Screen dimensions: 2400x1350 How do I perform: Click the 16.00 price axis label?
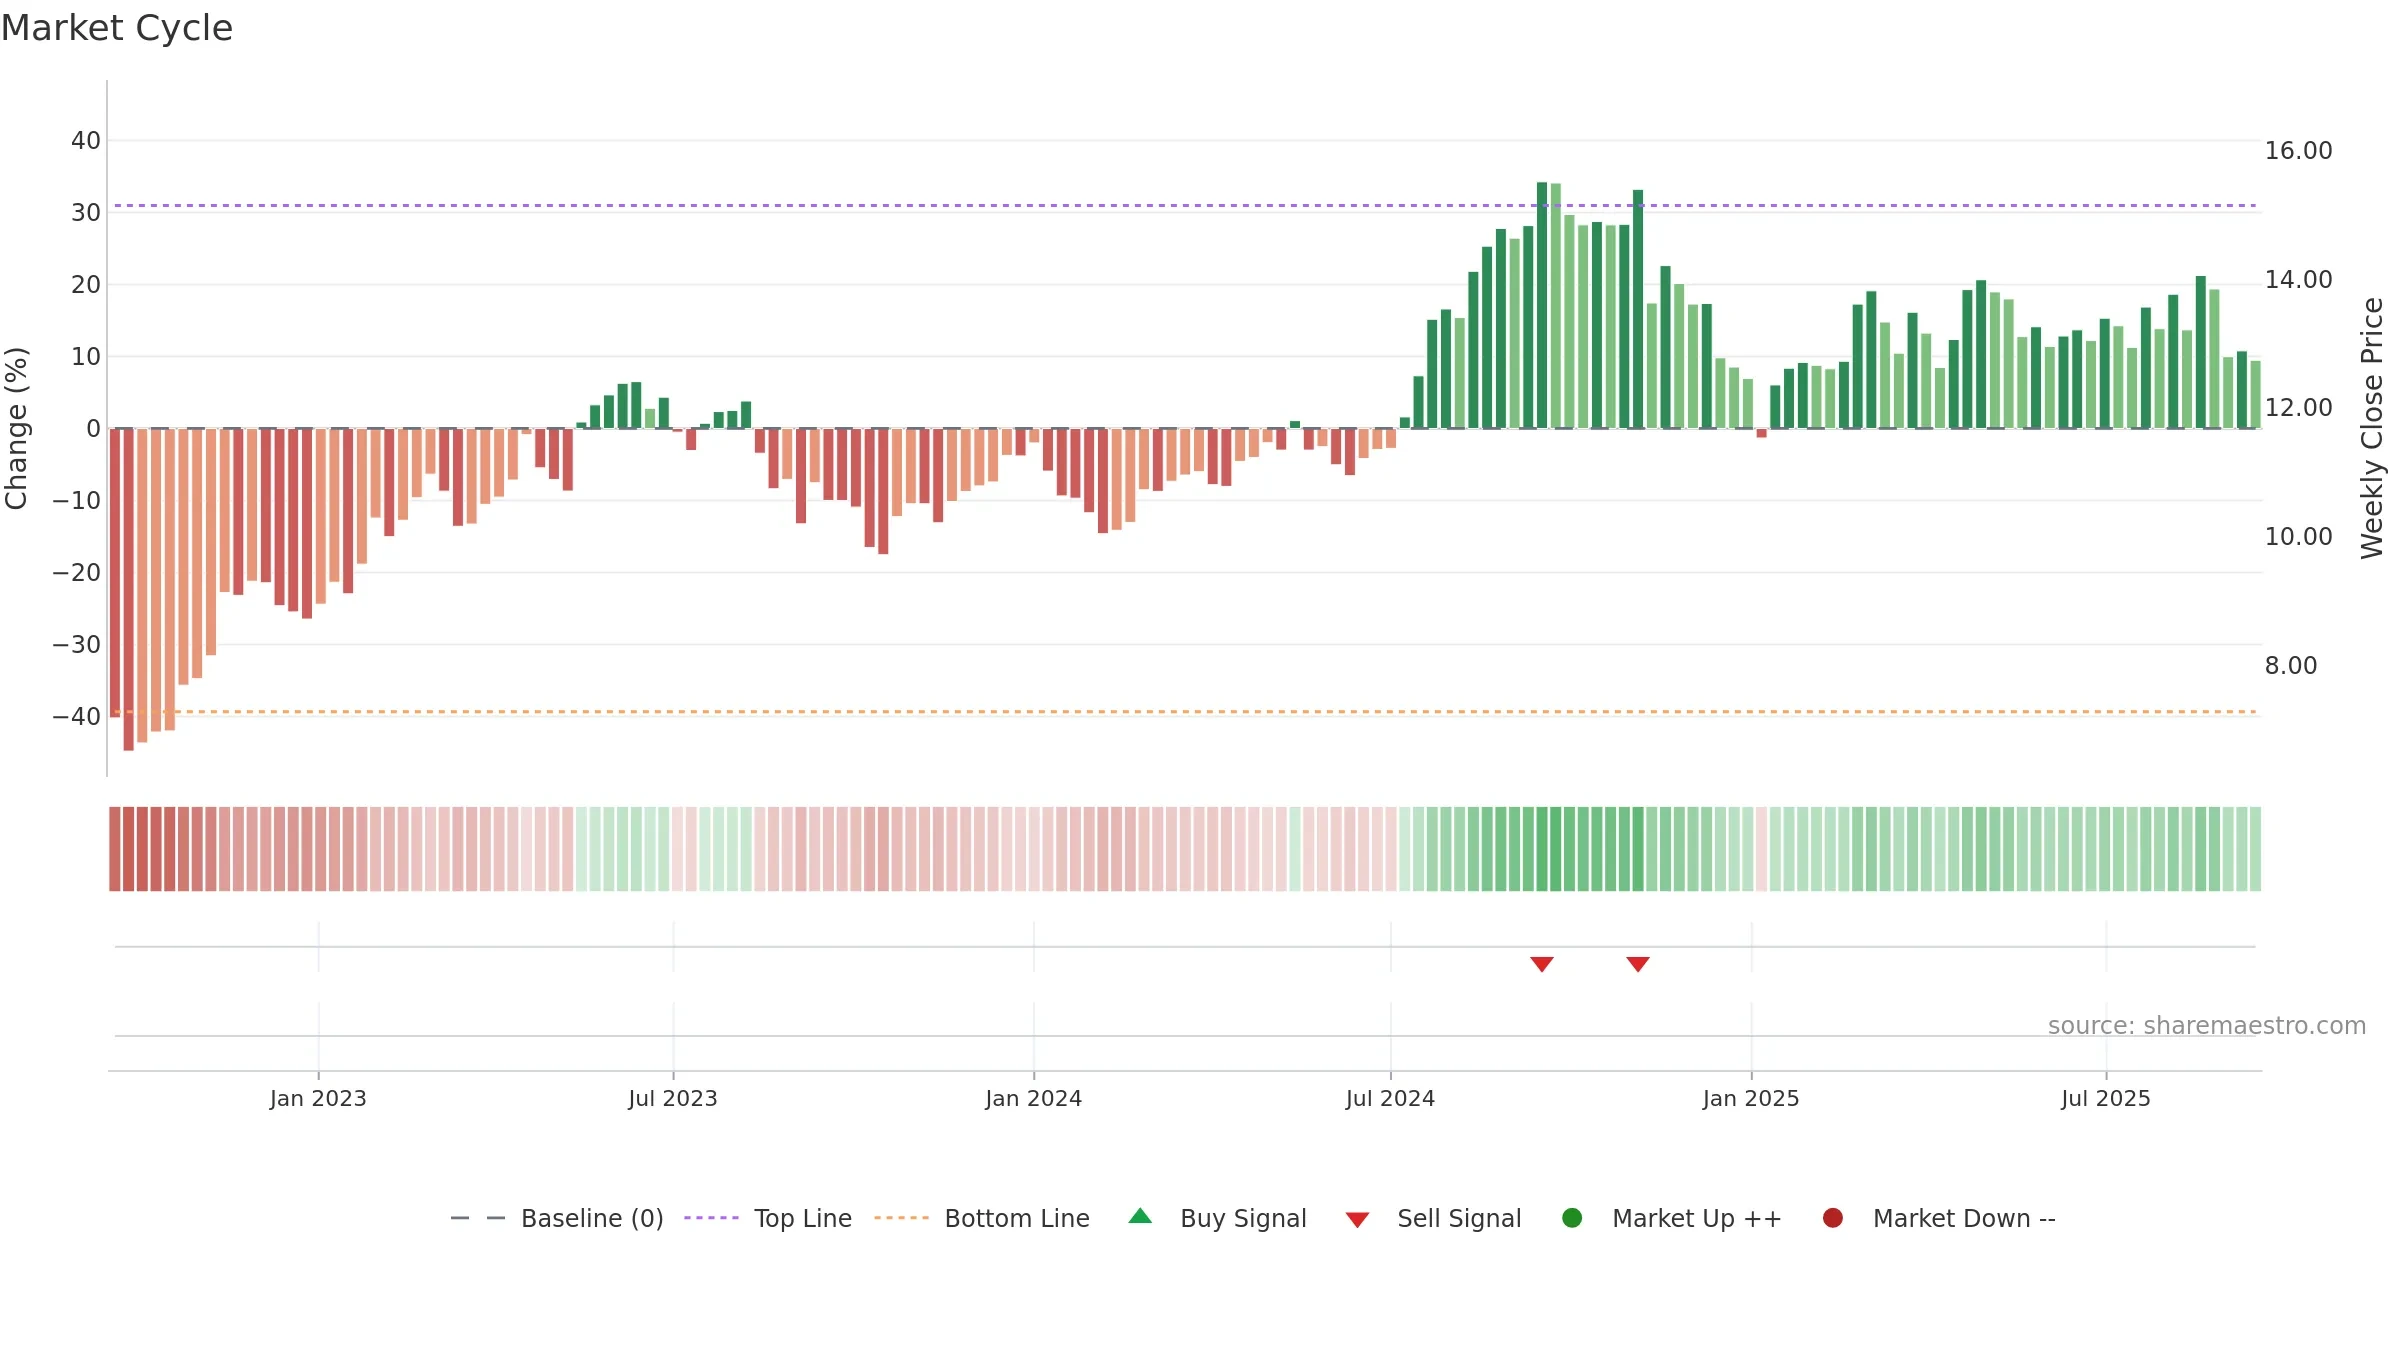click(x=2298, y=151)
